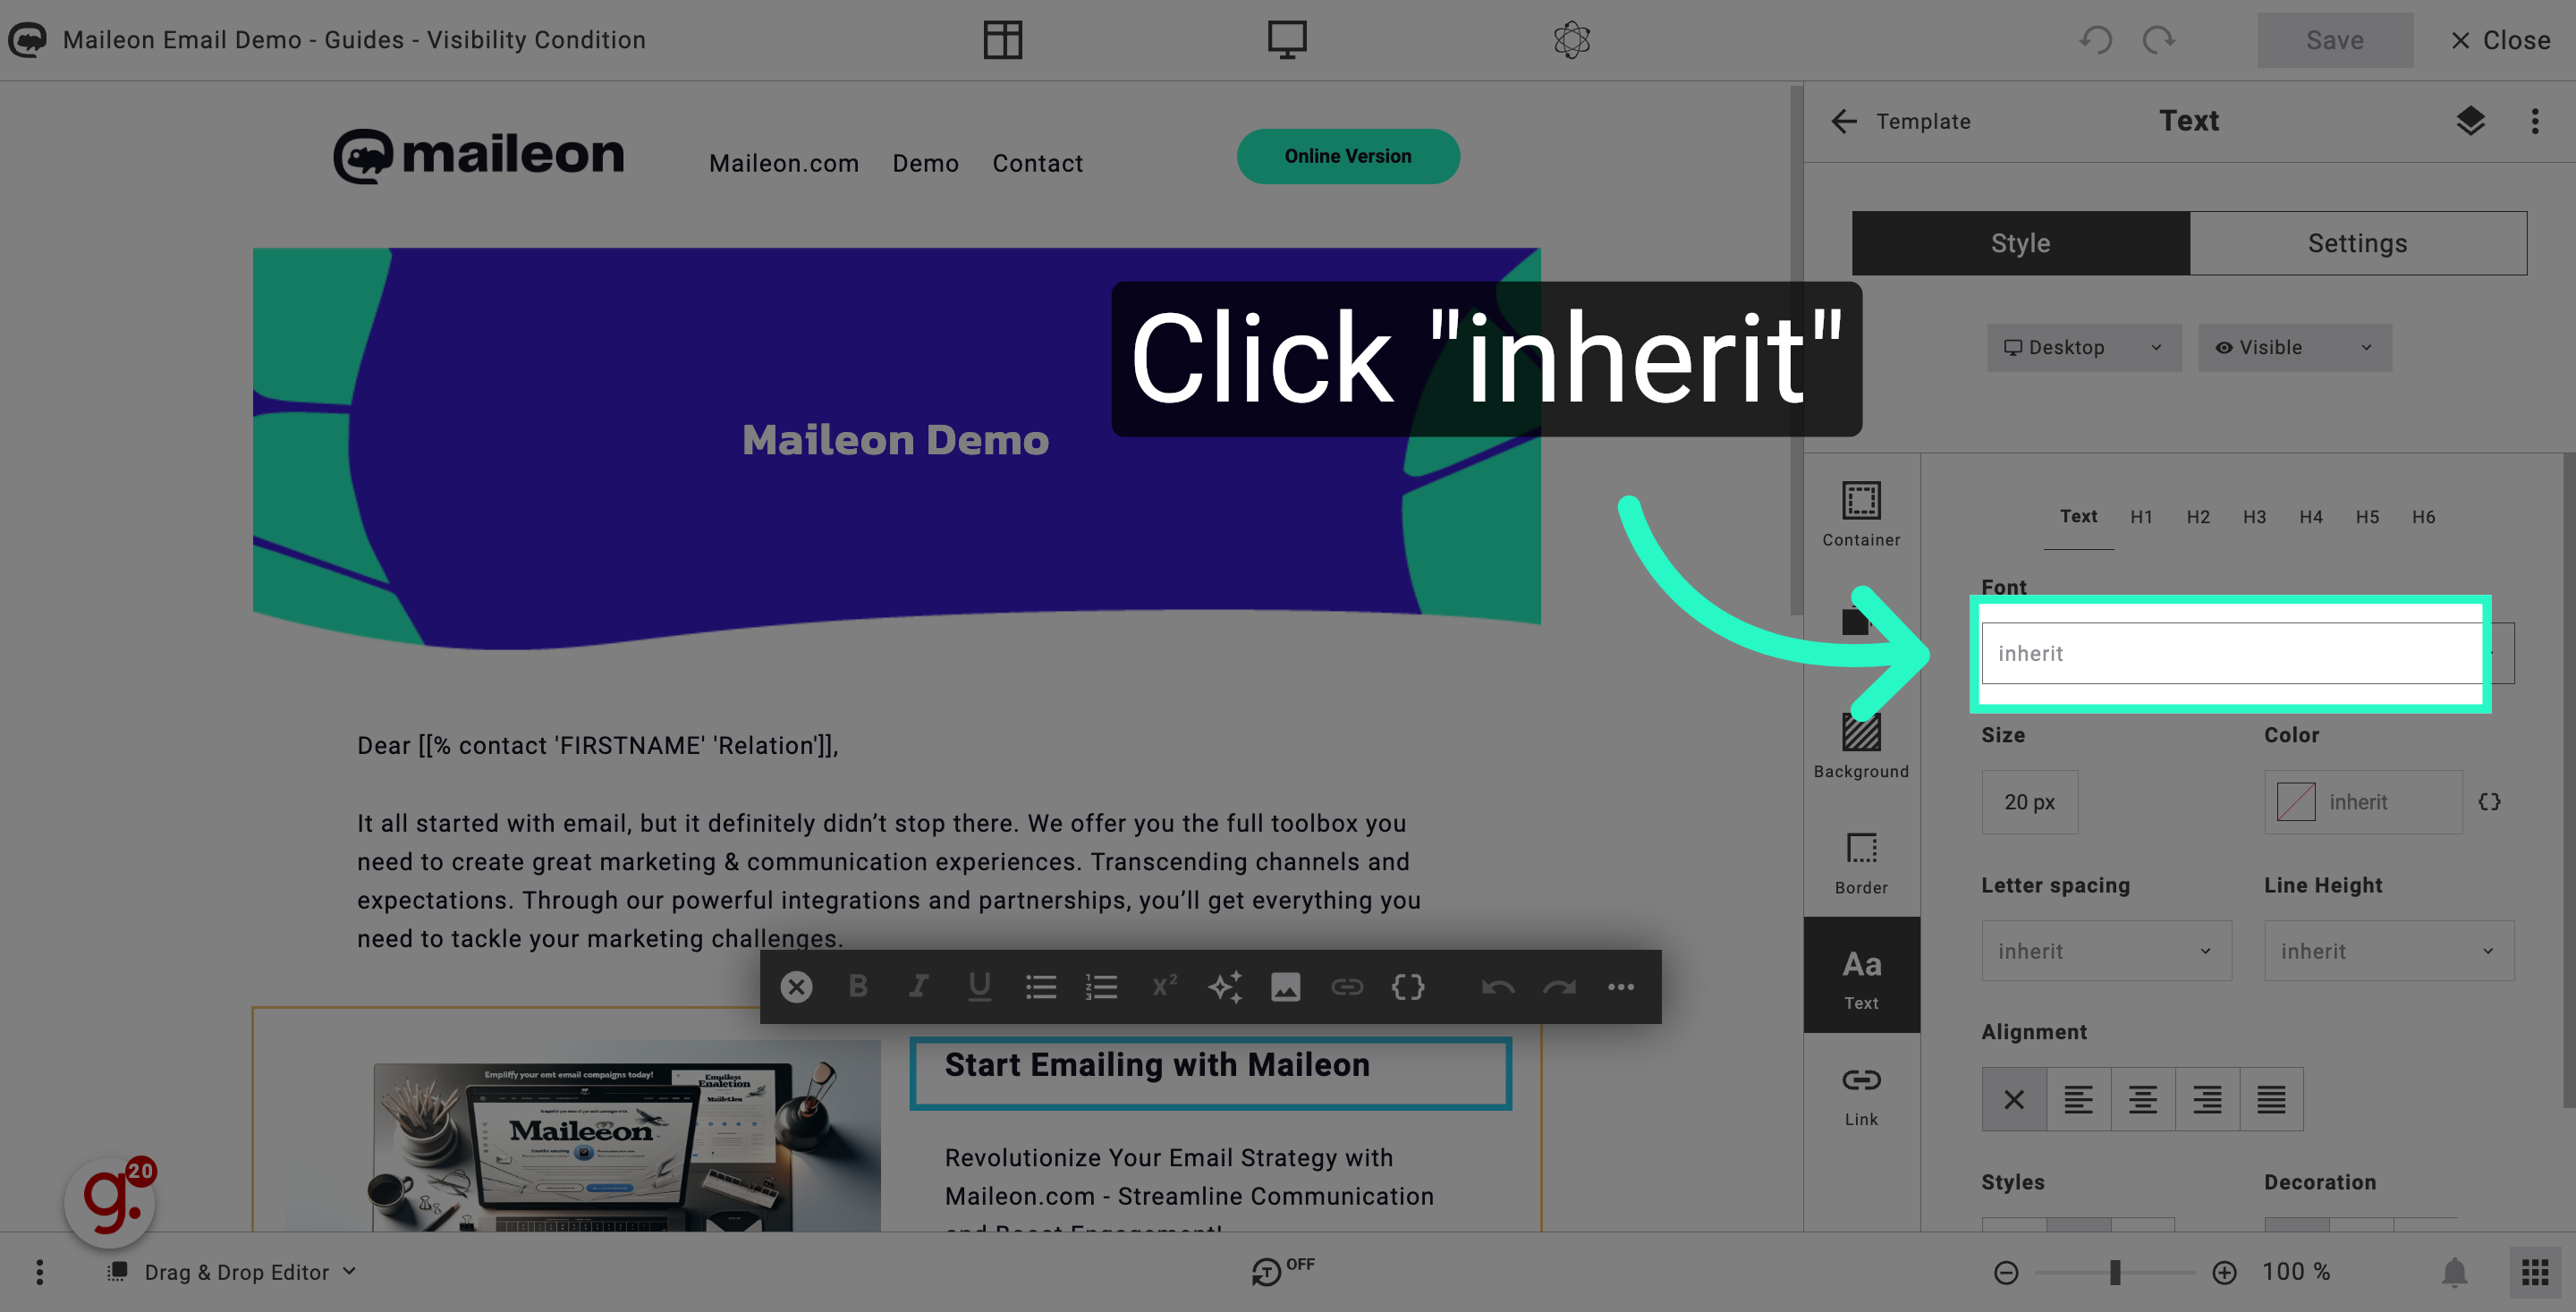Insert hyperlink from text toolbar
This screenshot has height=1312, width=2576.
(1347, 987)
